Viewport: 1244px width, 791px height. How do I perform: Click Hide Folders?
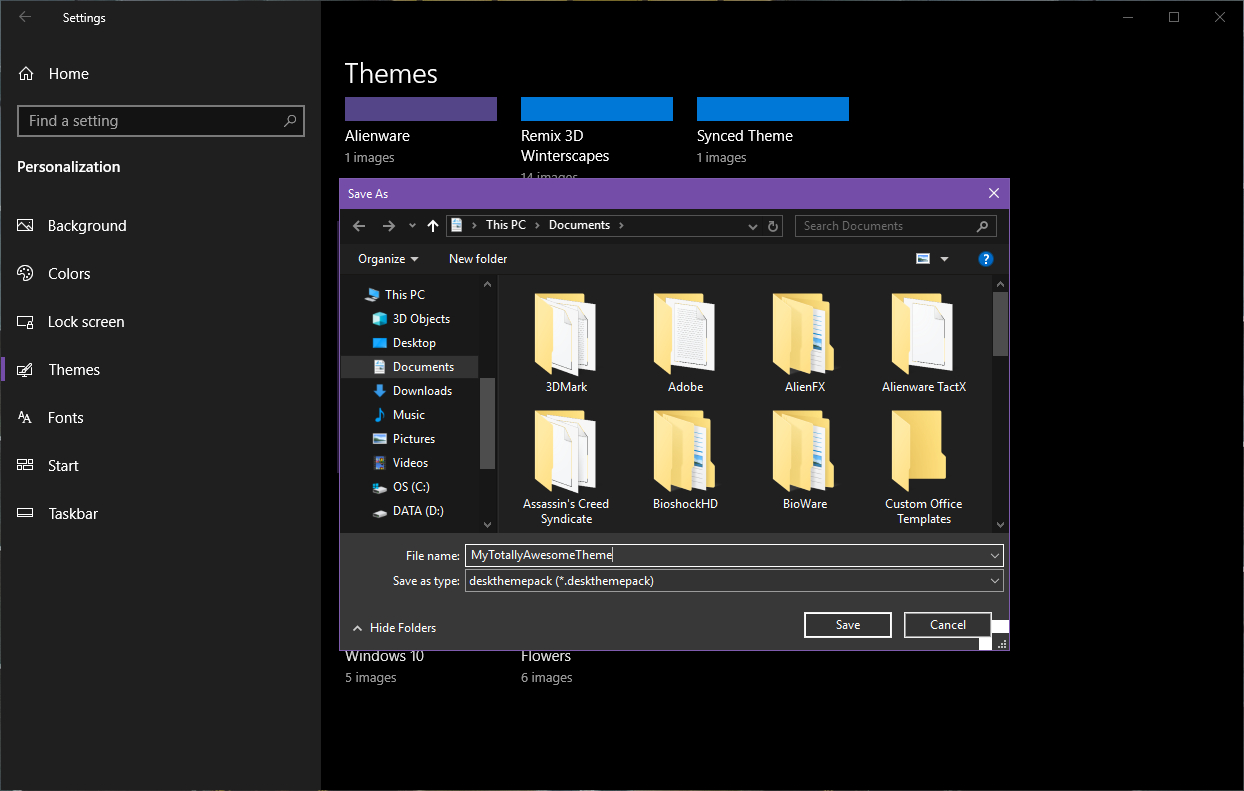402,628
